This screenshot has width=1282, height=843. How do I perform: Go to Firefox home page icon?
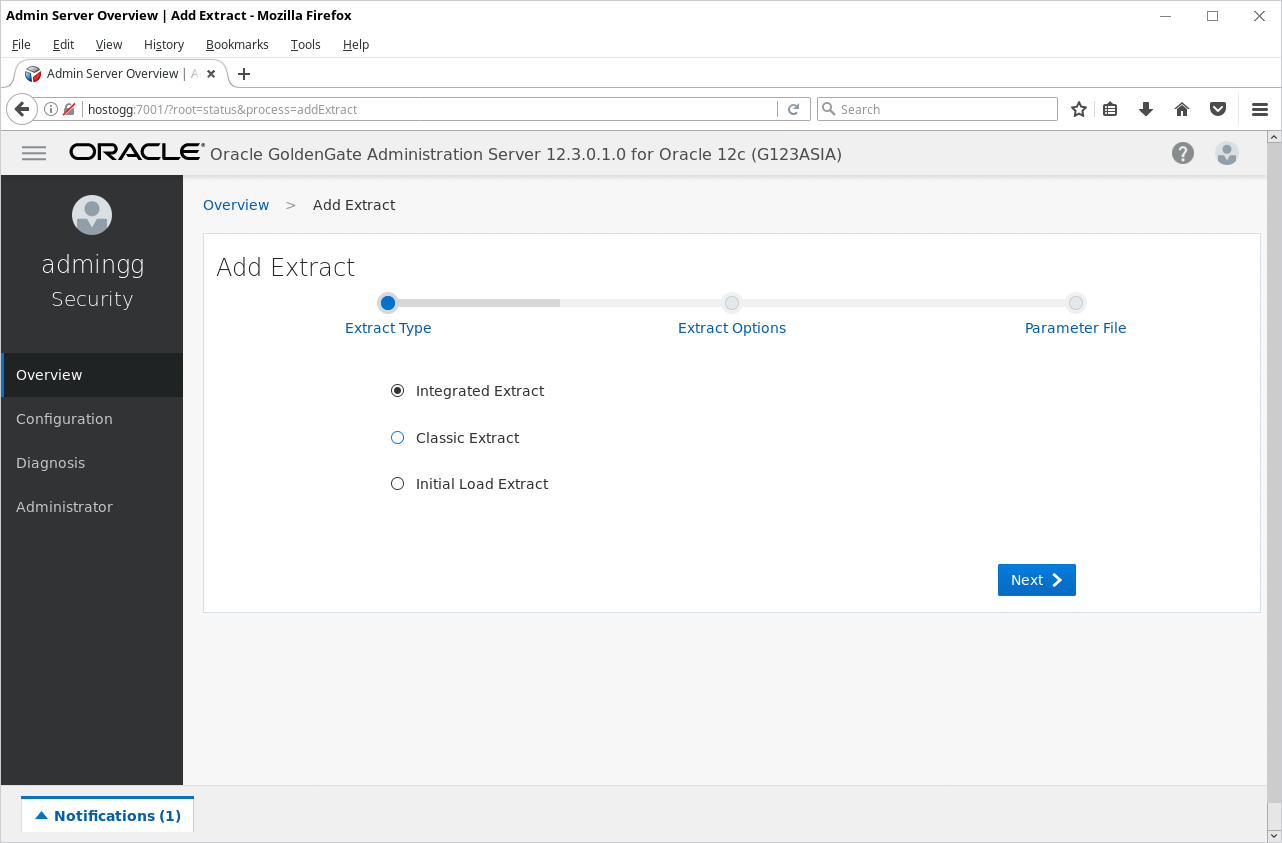click(x=1182, y=109)
